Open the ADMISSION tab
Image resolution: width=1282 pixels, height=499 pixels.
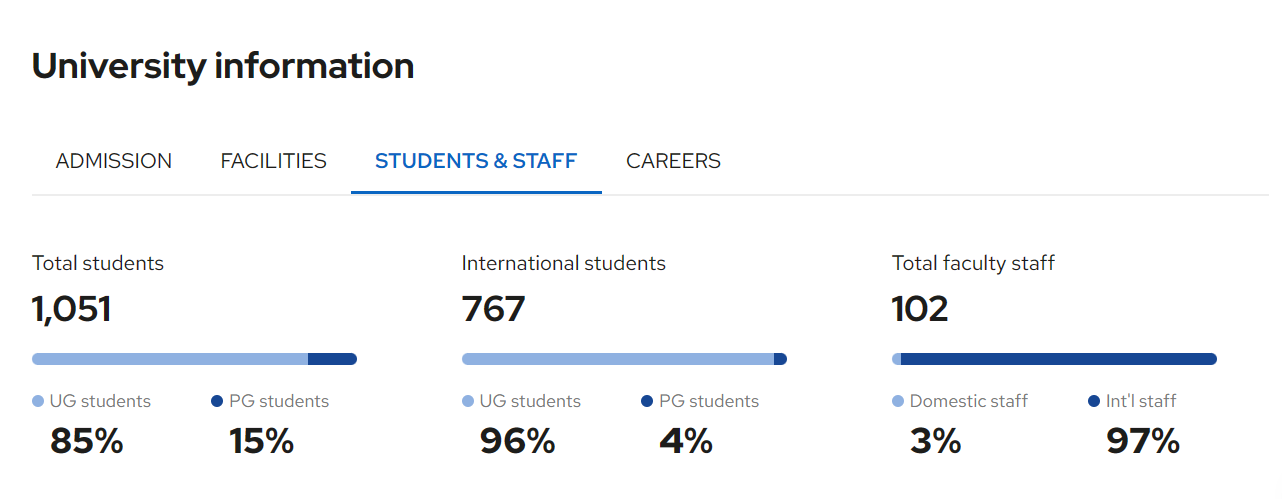(114, 161)
